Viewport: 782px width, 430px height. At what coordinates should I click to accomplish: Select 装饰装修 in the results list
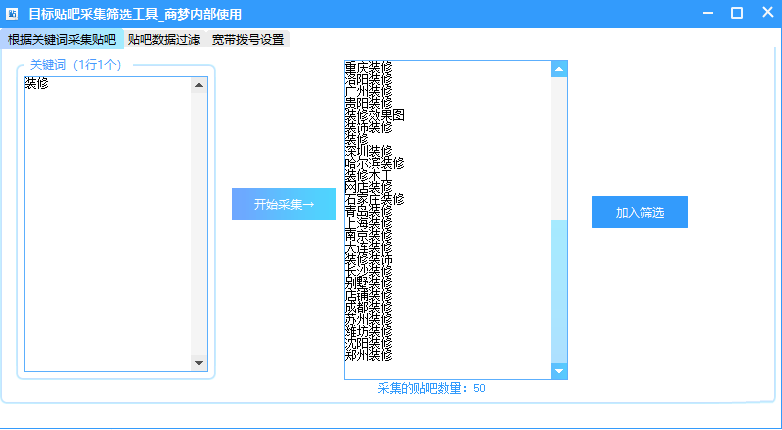click(369, 127)
